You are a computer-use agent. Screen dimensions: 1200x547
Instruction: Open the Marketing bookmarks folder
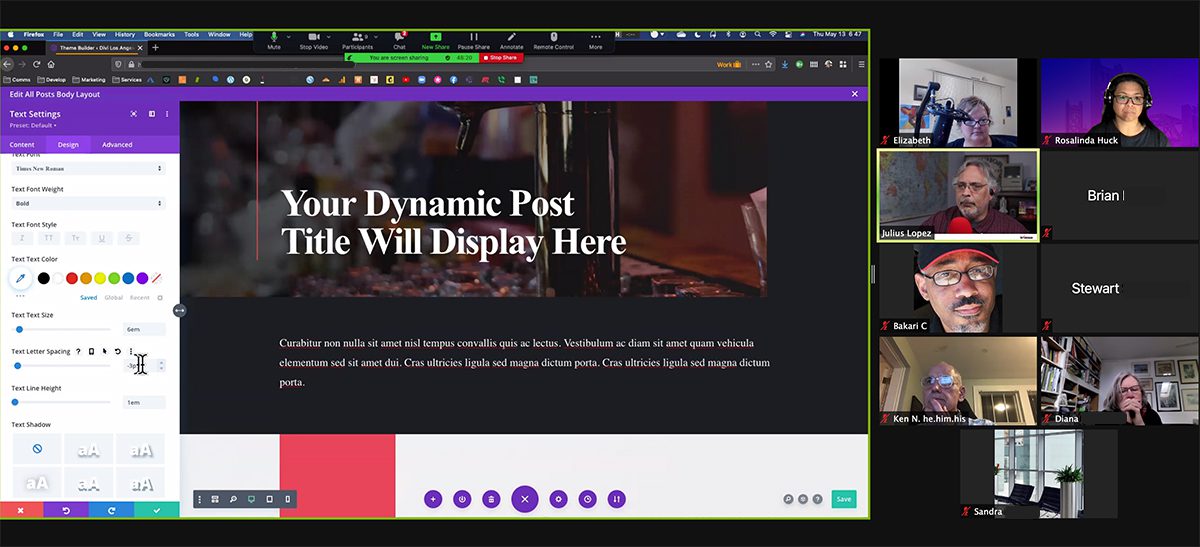pyautogui.click(x=89, y=79)
